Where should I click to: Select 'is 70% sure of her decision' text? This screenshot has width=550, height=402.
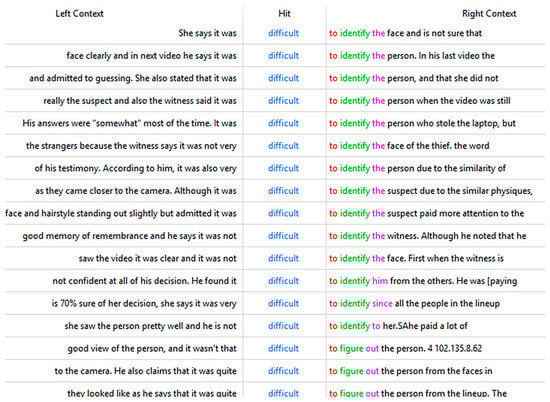[144, 303]
